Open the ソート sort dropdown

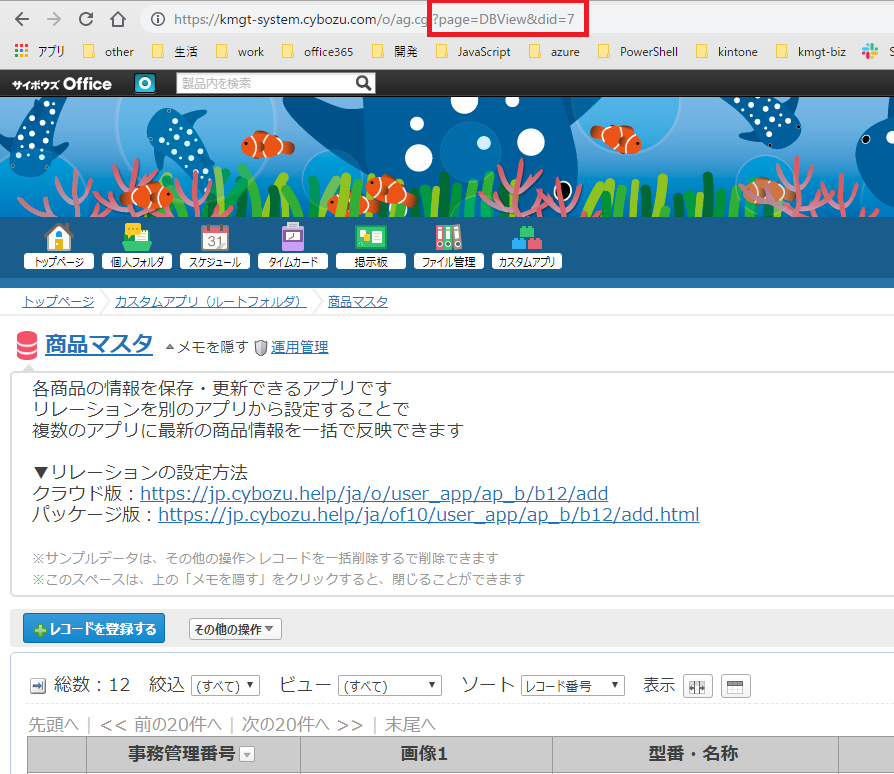572,686
